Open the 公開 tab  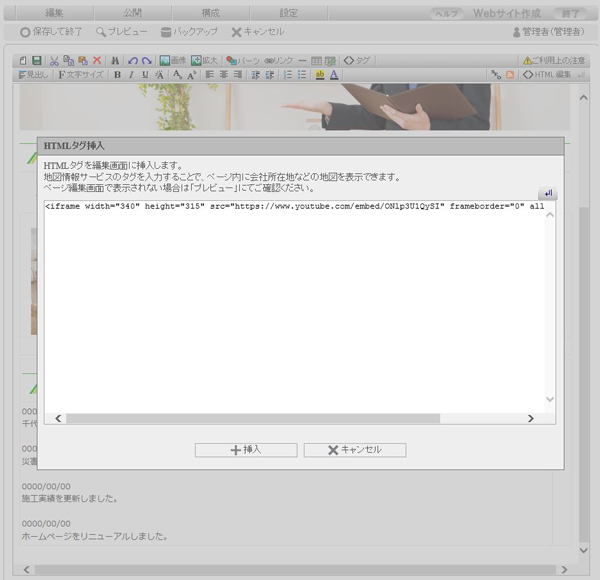click(132, 13)
